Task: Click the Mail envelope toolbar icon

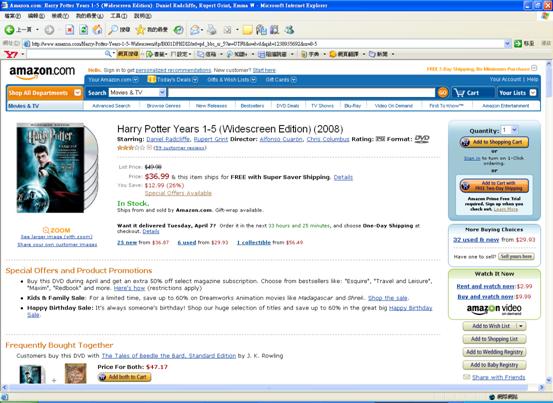Action: click(x=195, y=30)
